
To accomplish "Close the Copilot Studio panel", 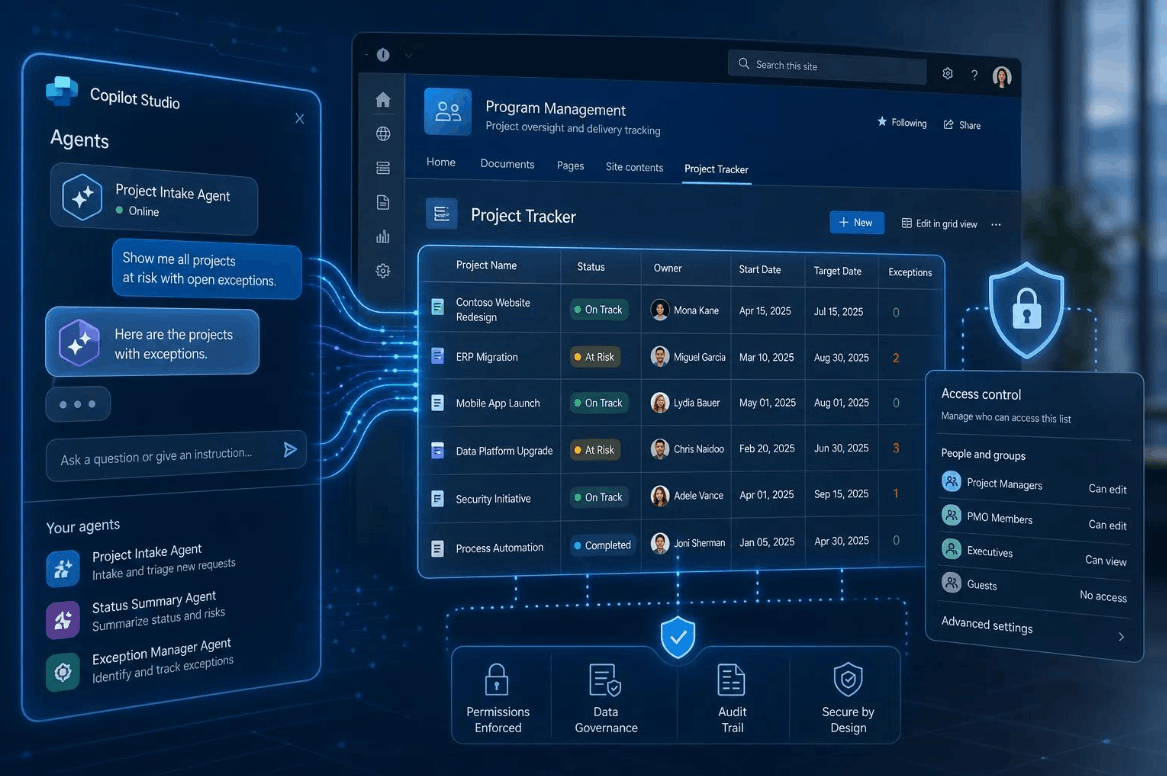I will click(x=299, y=118).
